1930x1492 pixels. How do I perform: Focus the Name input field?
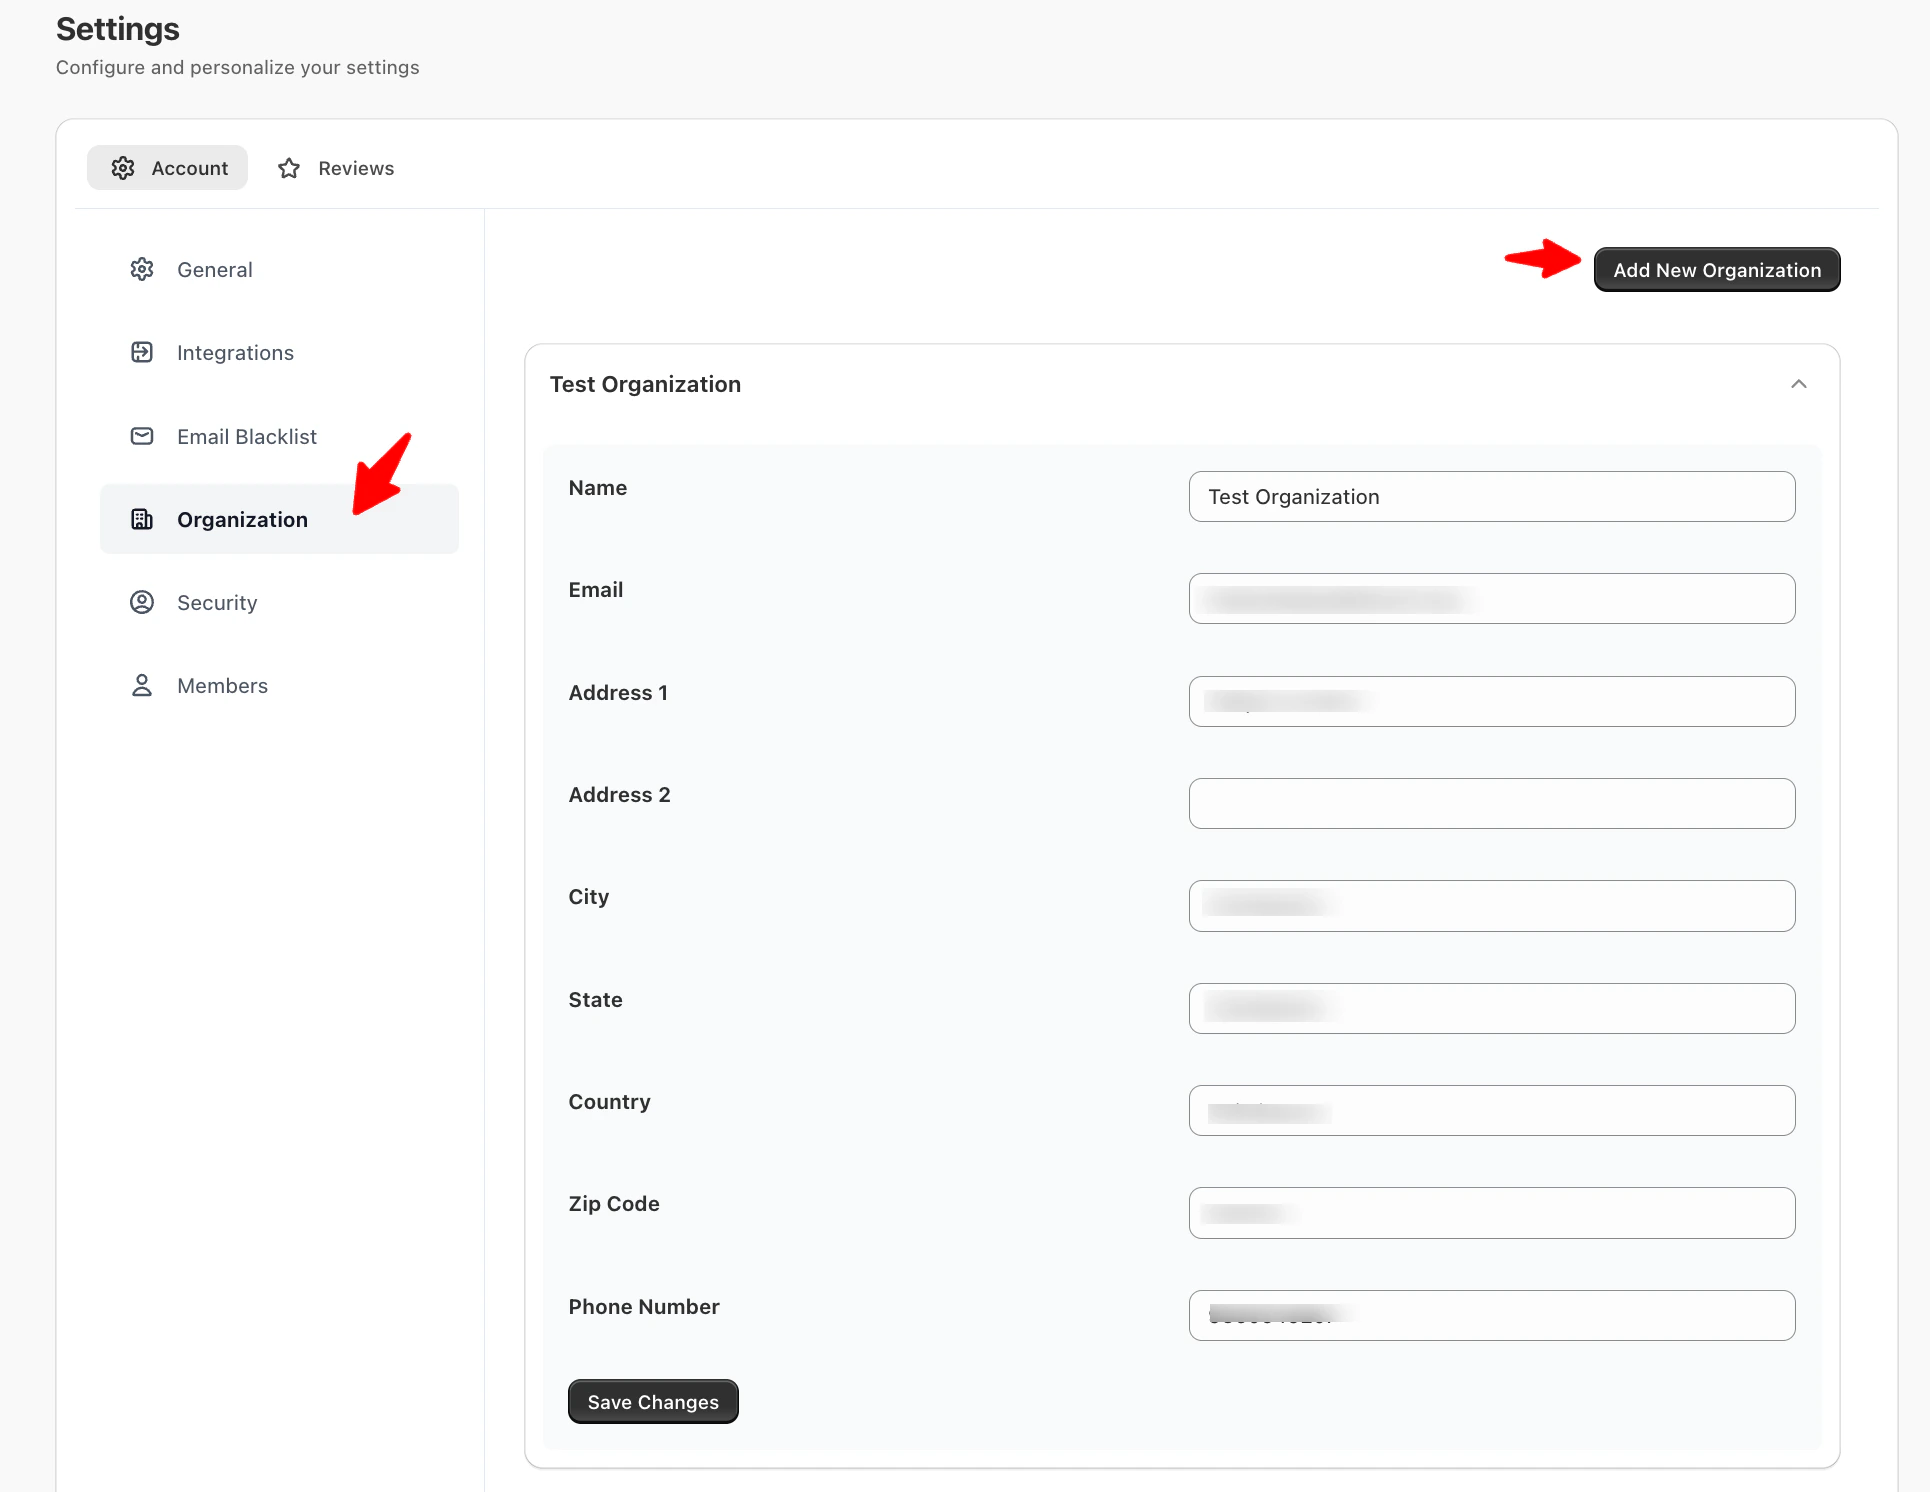[1491, 497]
